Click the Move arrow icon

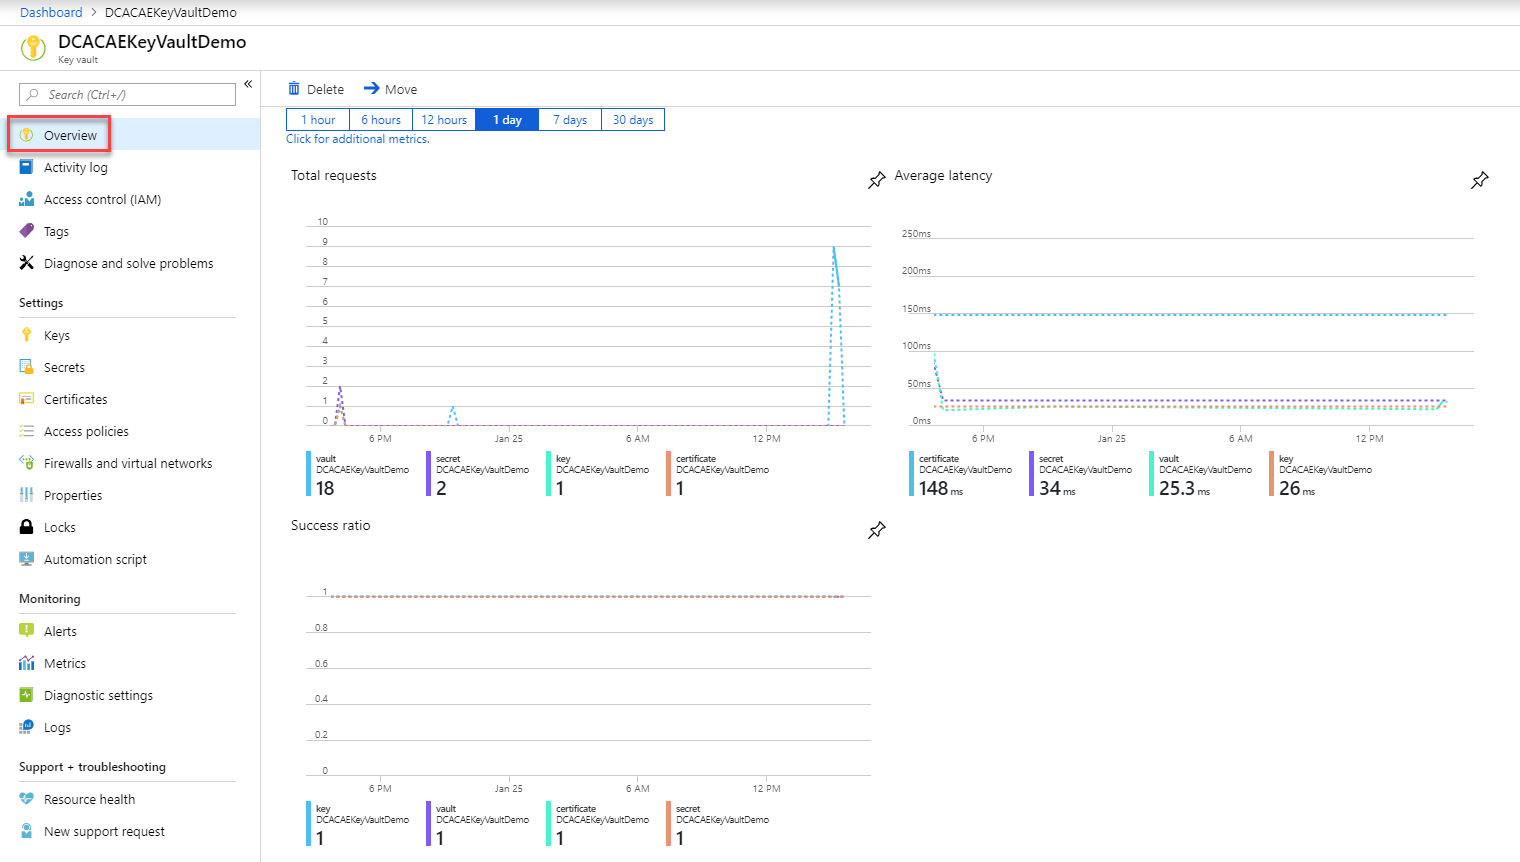pyautogui.click(x=371, y=89)
